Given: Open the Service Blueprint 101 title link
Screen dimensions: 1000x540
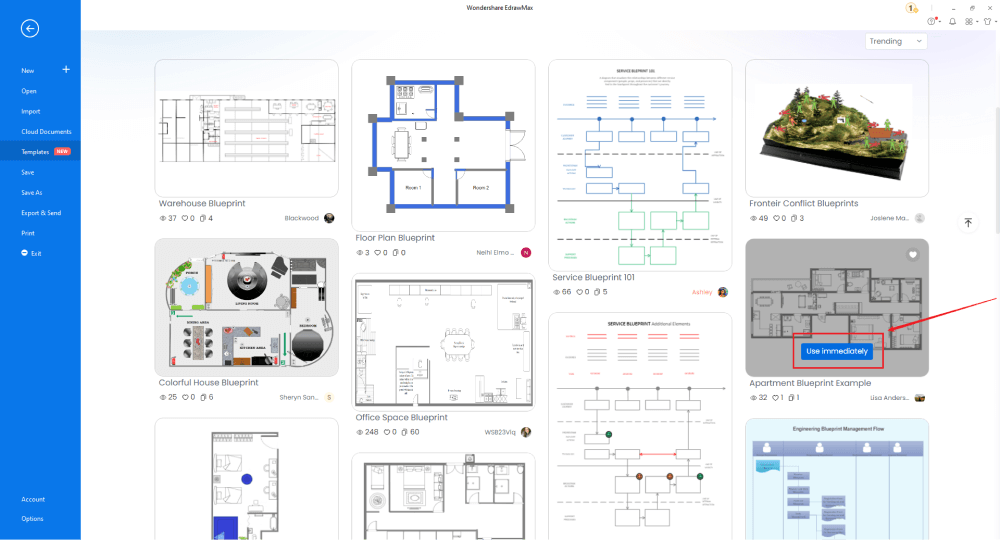Looking at the screenshot, I should point(593,277).
